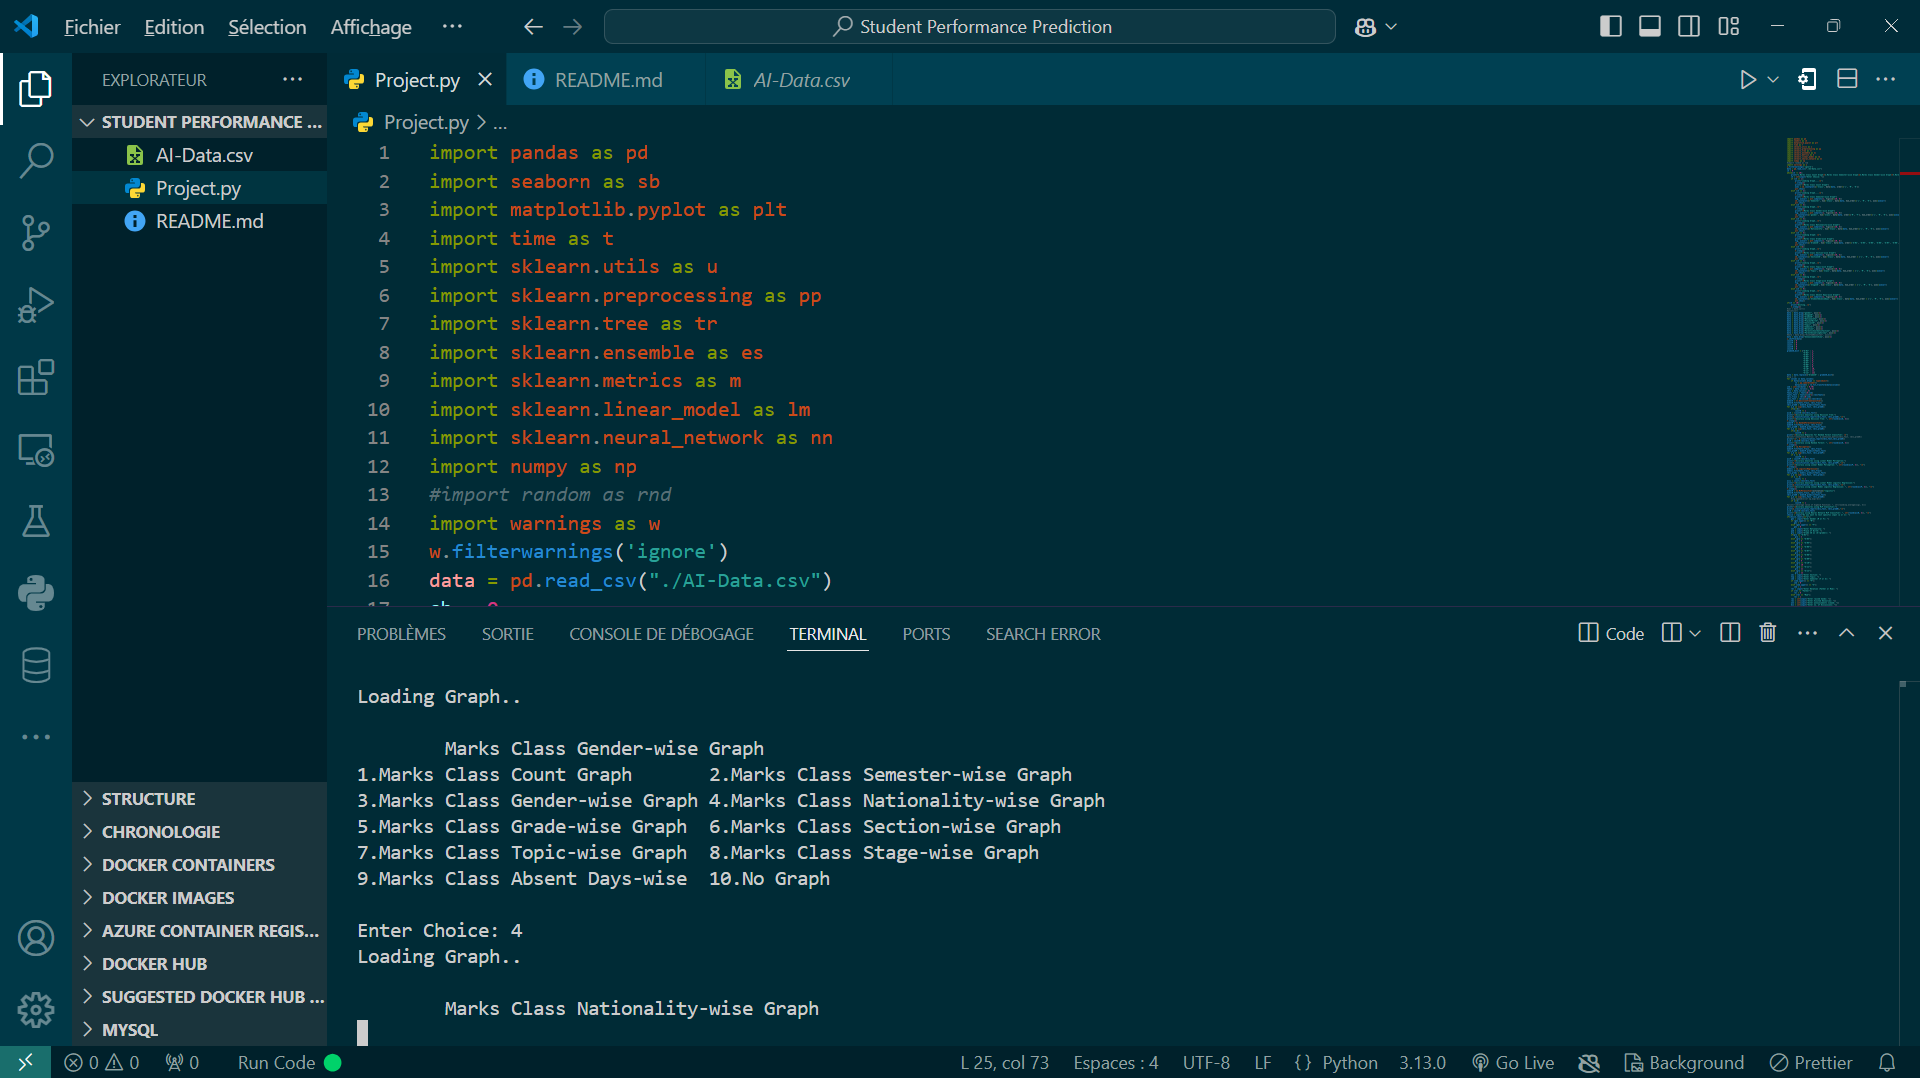This screenshot has width=1920, height=1078.
Task: Open the Sélection menu
Action: pos(267,27)
